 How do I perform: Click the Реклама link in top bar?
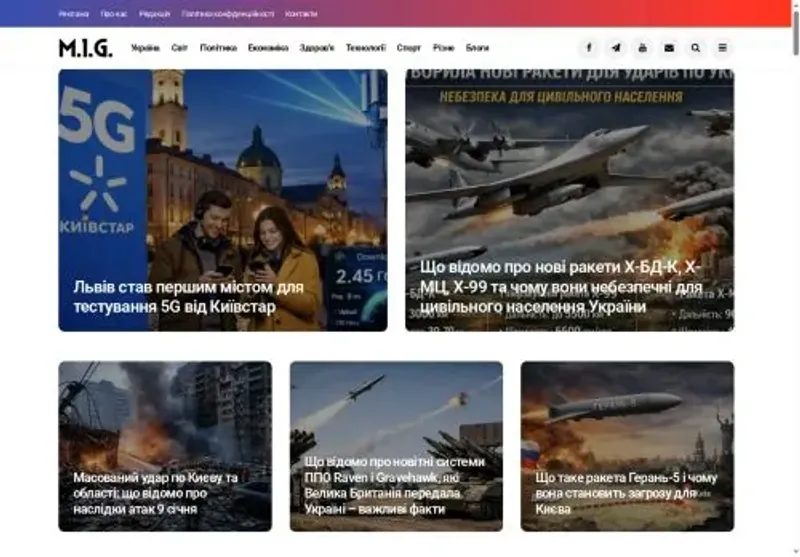74,14
